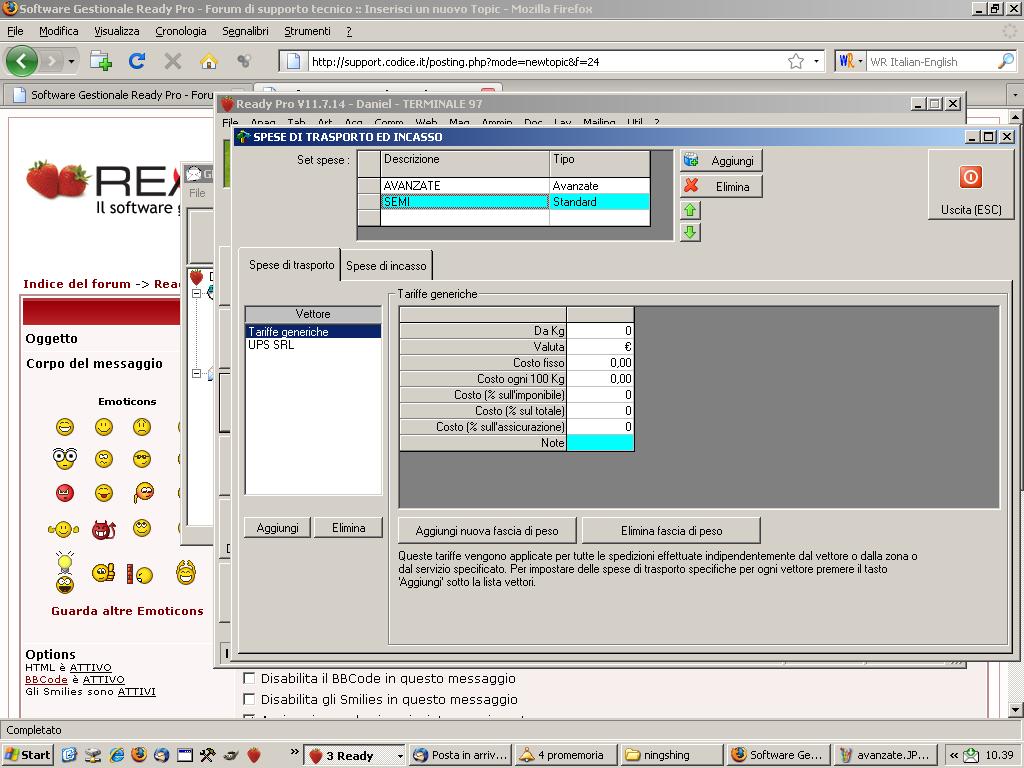Click the new tab icon in toolbar
The height and width of the screenshot is (768, 1024).
coord(101,61)
